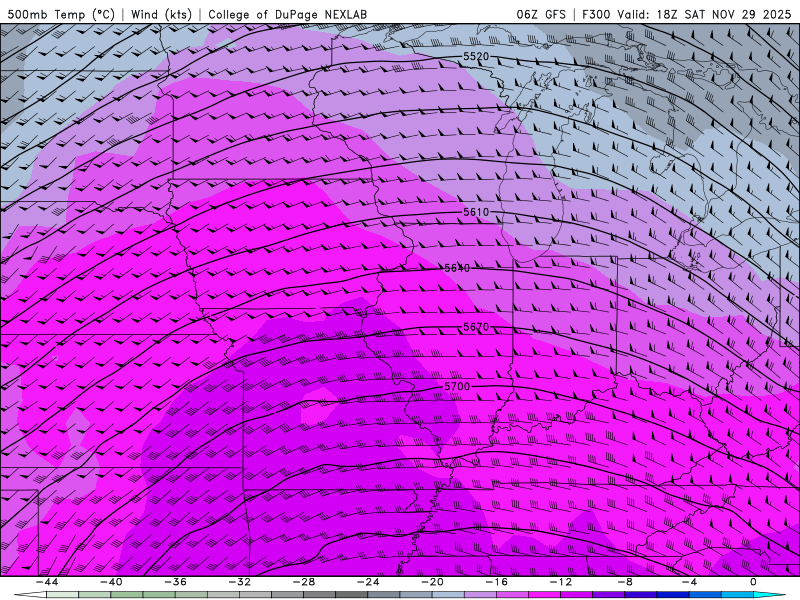
Task: Click the 5610 height contour label
Action: click(476, 212)
